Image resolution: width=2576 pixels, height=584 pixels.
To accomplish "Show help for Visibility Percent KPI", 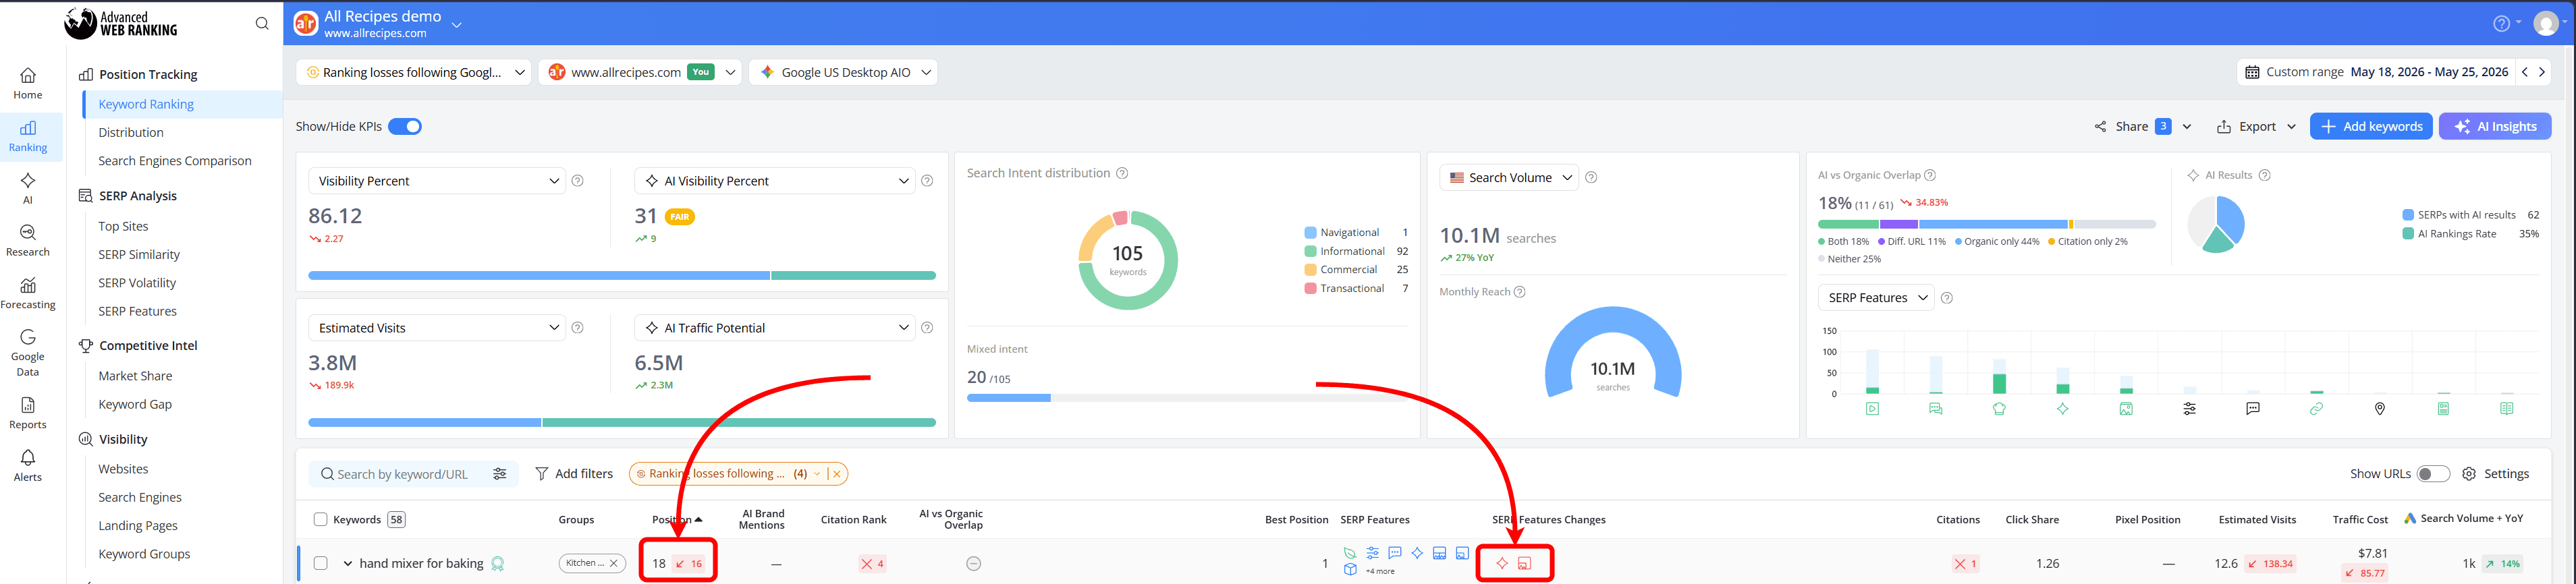I will coord(577,181).
